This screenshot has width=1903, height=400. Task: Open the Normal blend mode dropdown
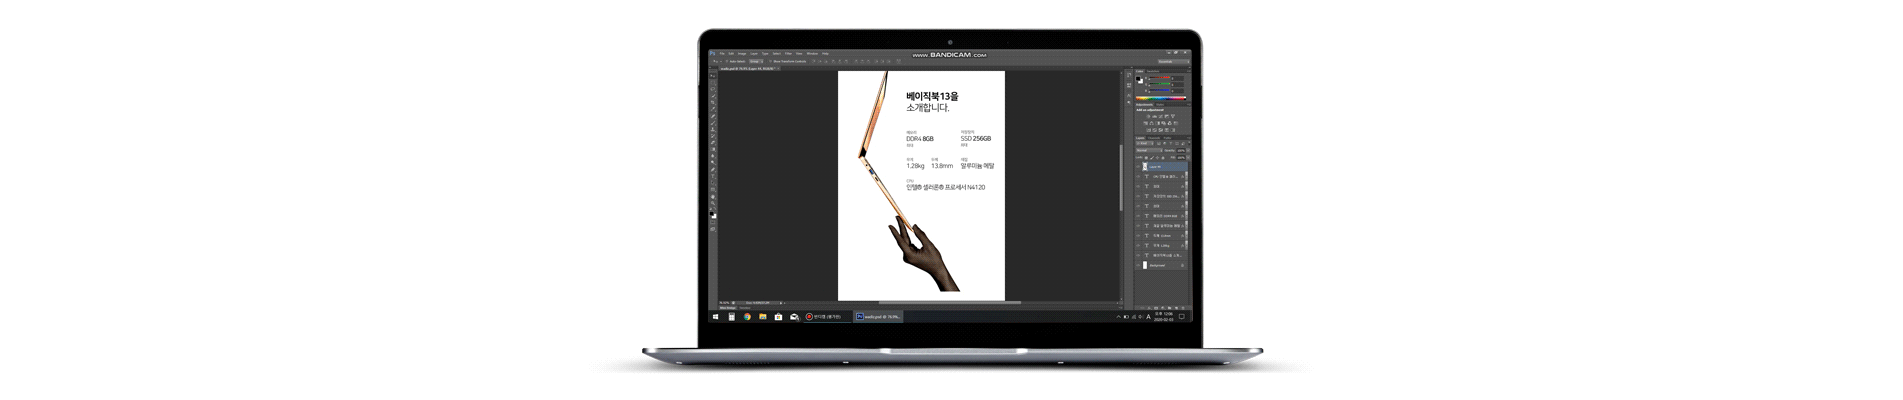coord(1148,150)
